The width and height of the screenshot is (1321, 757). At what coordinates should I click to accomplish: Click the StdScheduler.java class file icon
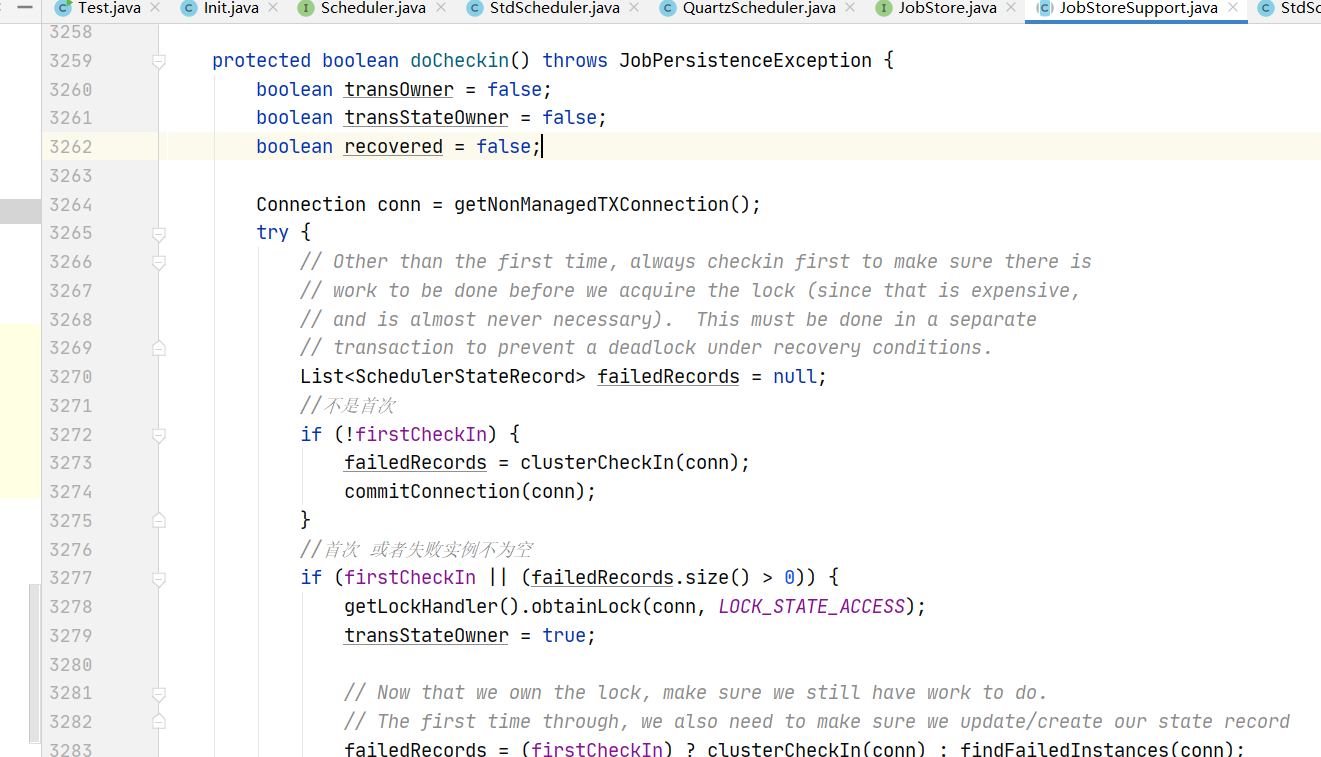tap(475, 8)
